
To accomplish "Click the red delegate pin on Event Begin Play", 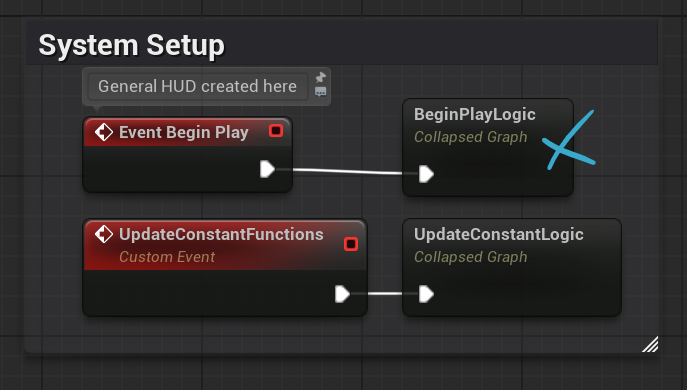I will point(276,131).
